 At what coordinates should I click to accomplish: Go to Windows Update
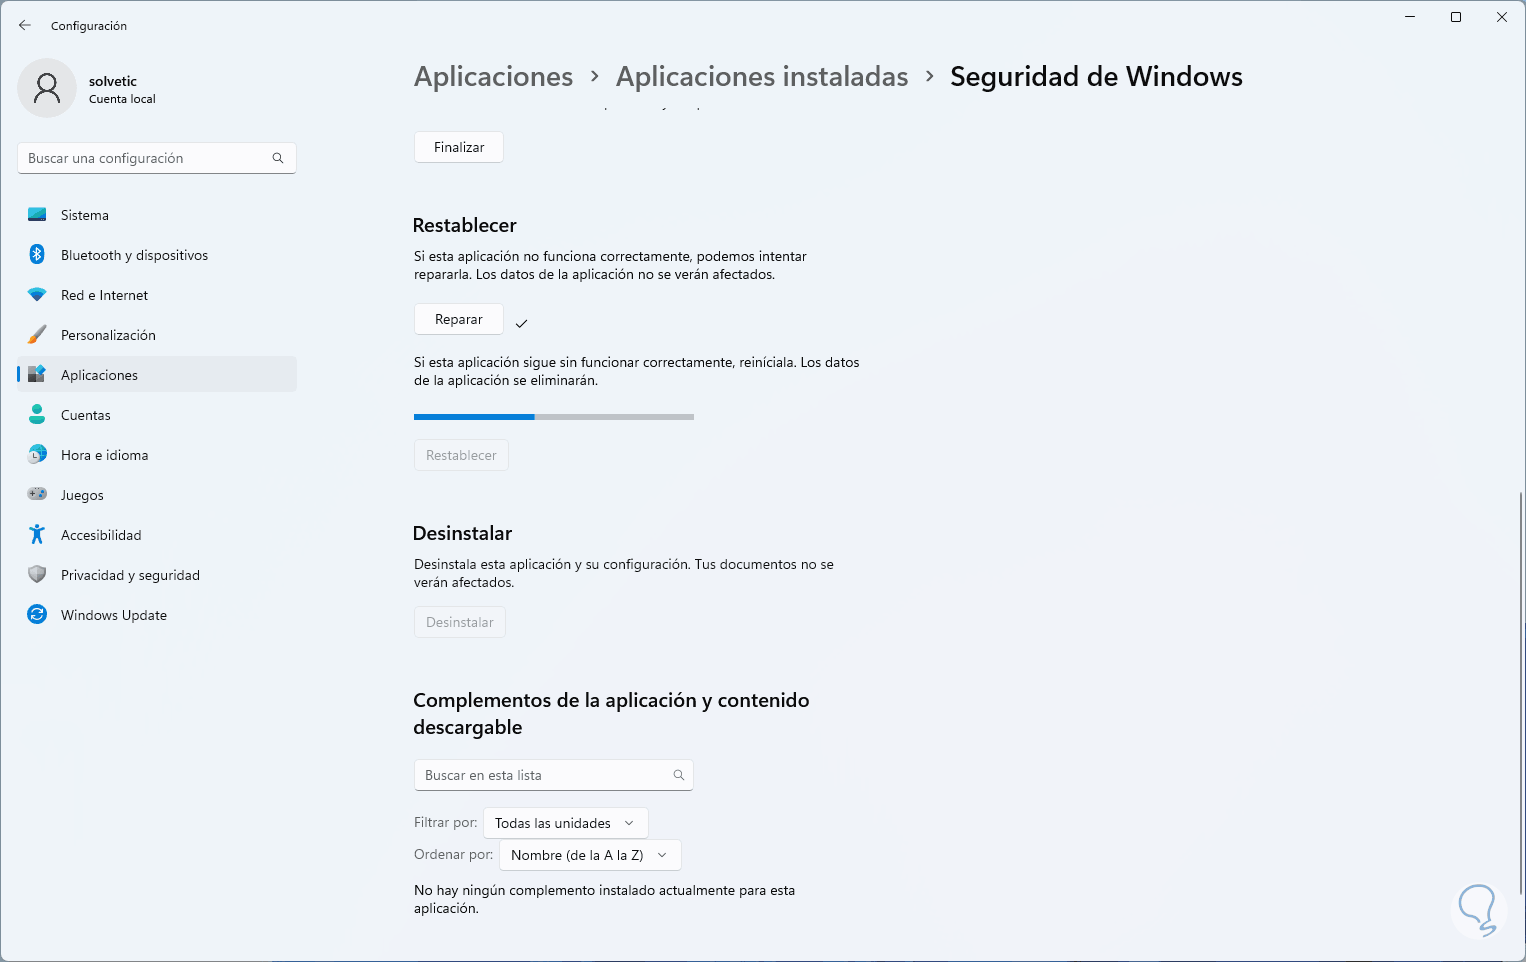pyautogui.click(x=157, y=615)
